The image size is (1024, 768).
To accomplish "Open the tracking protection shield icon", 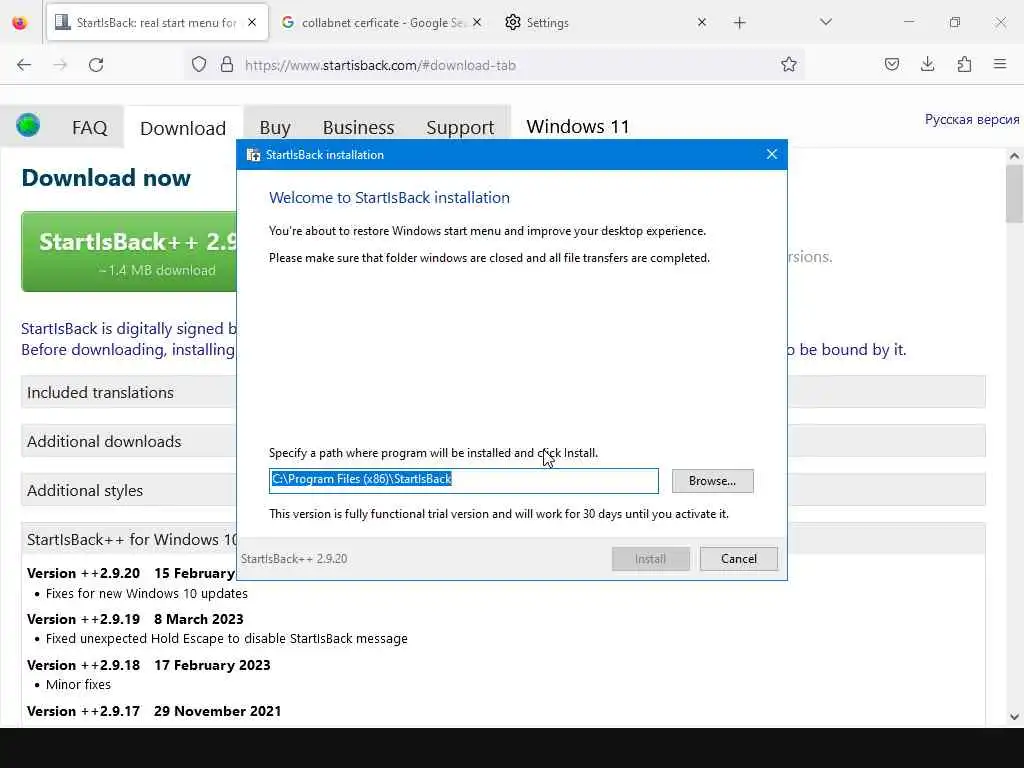I will coord(199,65).
